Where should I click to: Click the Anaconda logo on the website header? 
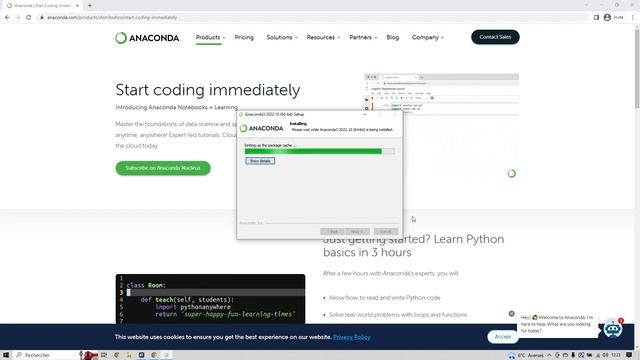coord(147,38)
